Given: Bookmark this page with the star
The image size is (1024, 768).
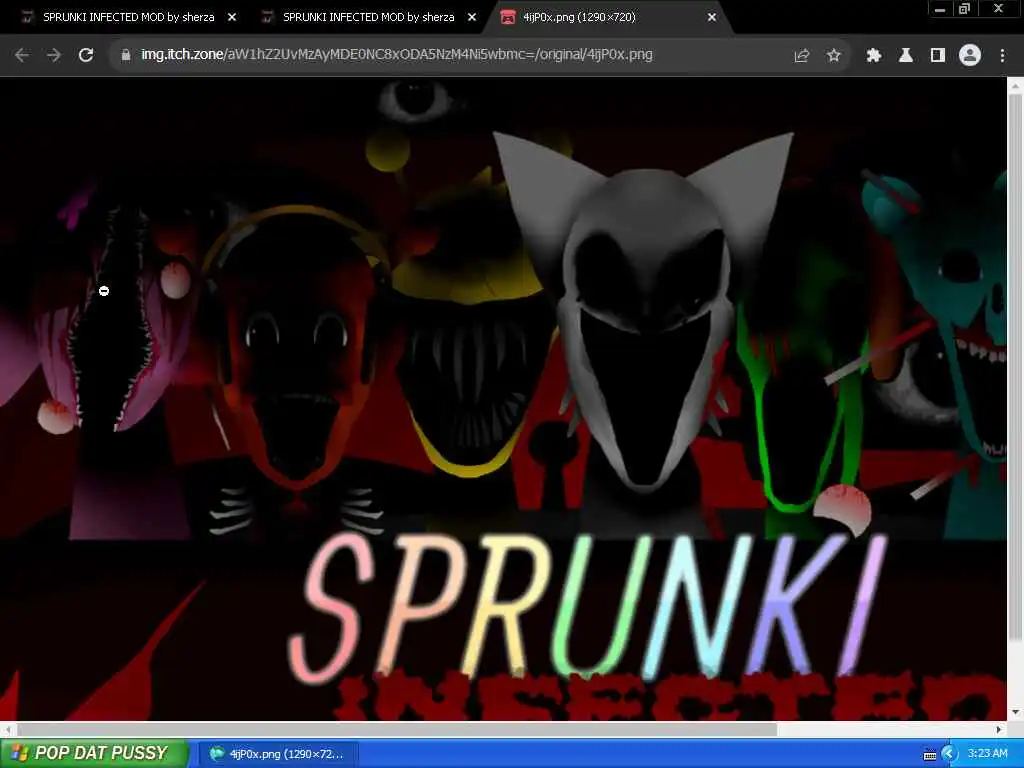Looking at the screenshot, I should click(x=833, y=56).
